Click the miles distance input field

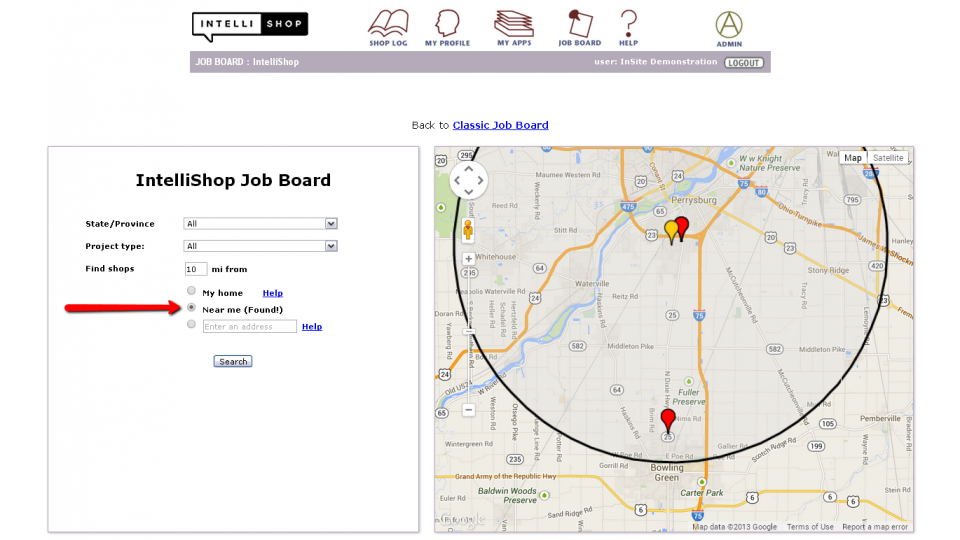(196, 269)
